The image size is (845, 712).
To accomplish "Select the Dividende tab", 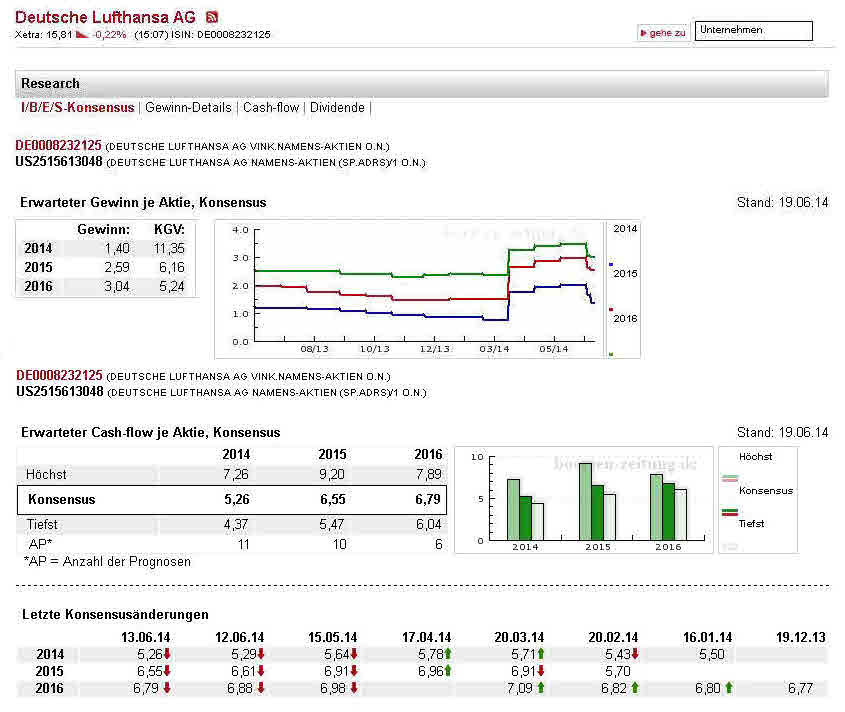I will [337, 107].
